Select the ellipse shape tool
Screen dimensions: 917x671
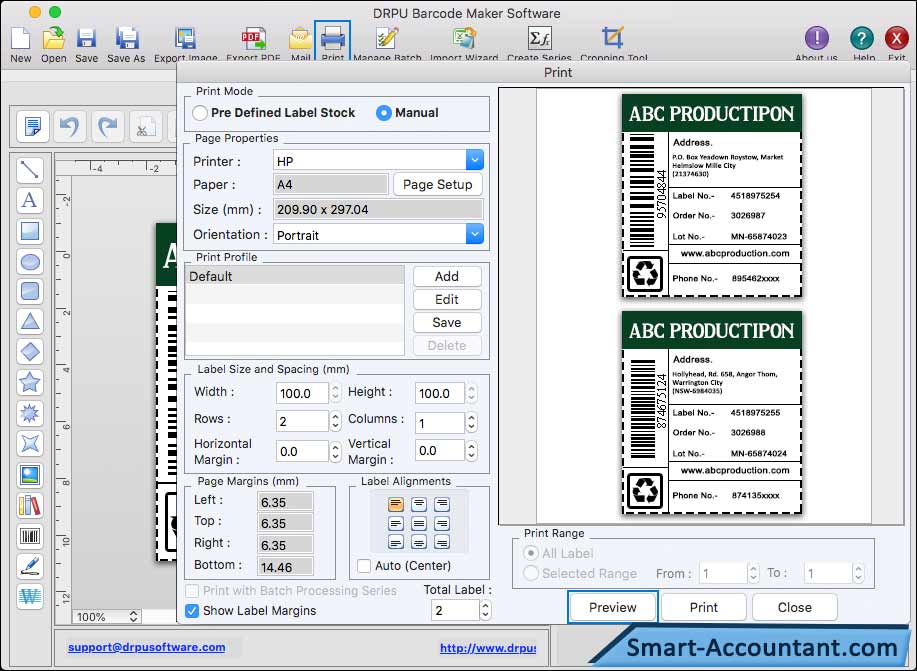tap(30, 261)
